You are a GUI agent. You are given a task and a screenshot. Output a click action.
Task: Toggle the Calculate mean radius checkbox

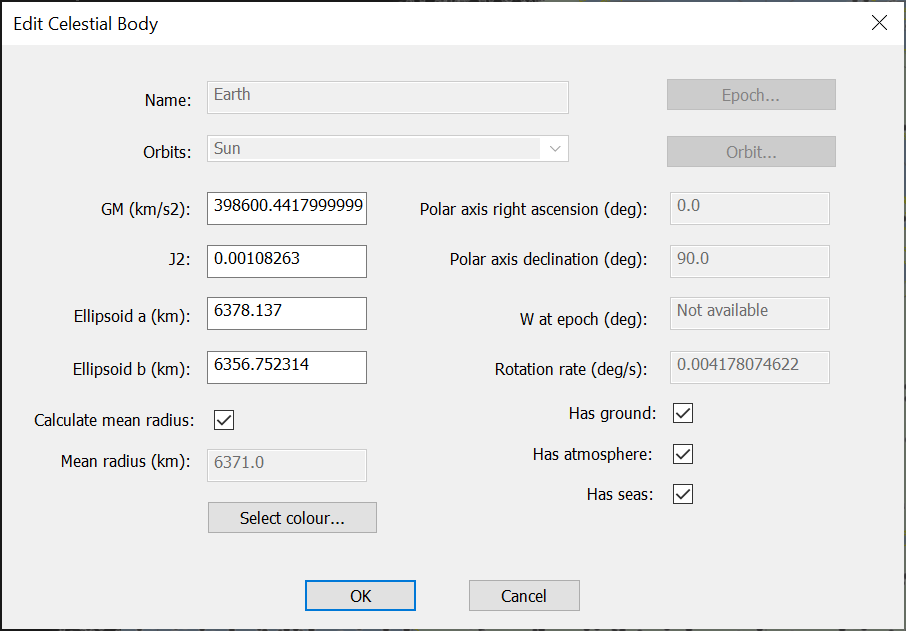(x=224, y=420)
